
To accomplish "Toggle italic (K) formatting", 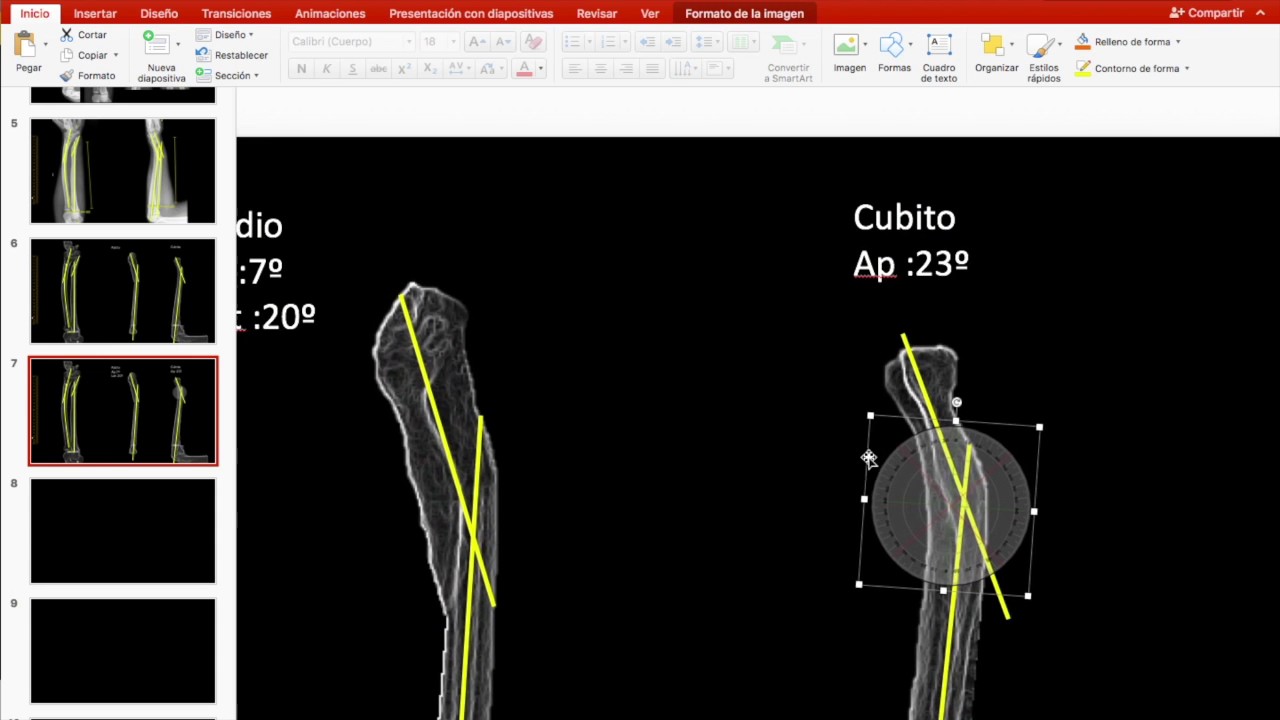I will click(x=326, y=69).
